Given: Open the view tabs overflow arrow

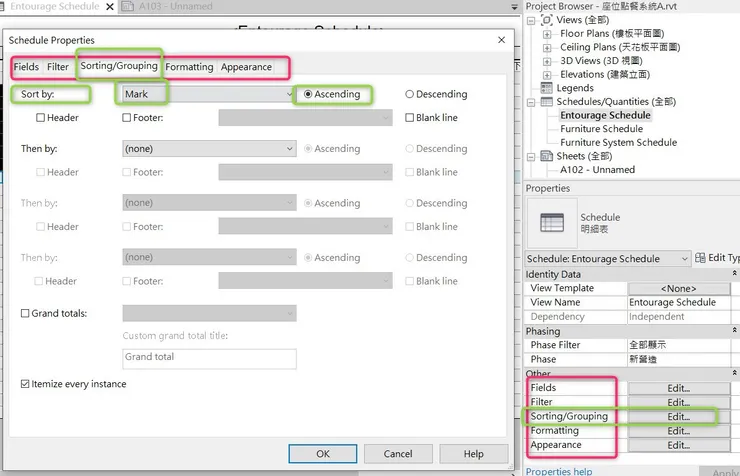Looking at the screenshot, I should pyautogui.click(x=514, y=7).
